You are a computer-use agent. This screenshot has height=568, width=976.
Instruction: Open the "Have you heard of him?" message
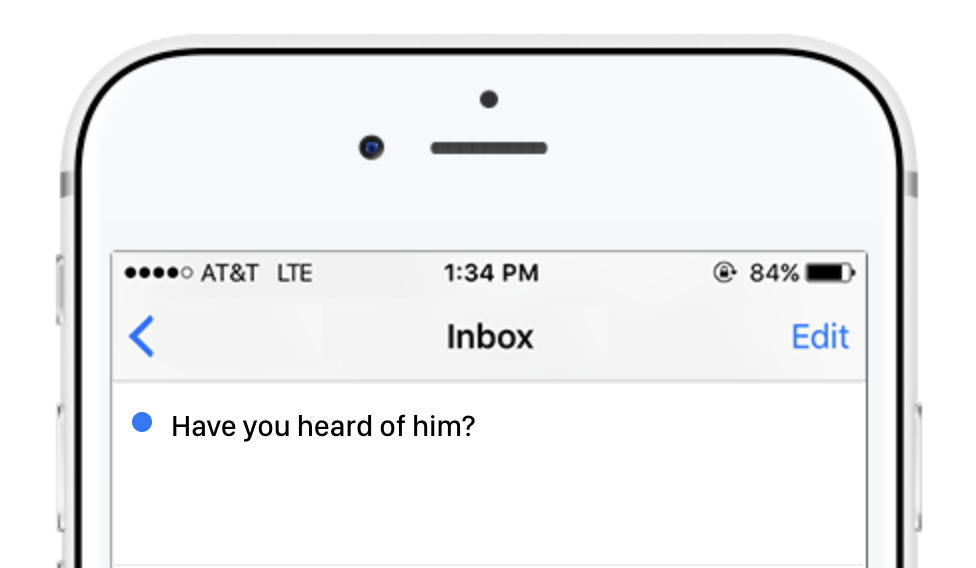pyautogui.click(x=323, y=427)
